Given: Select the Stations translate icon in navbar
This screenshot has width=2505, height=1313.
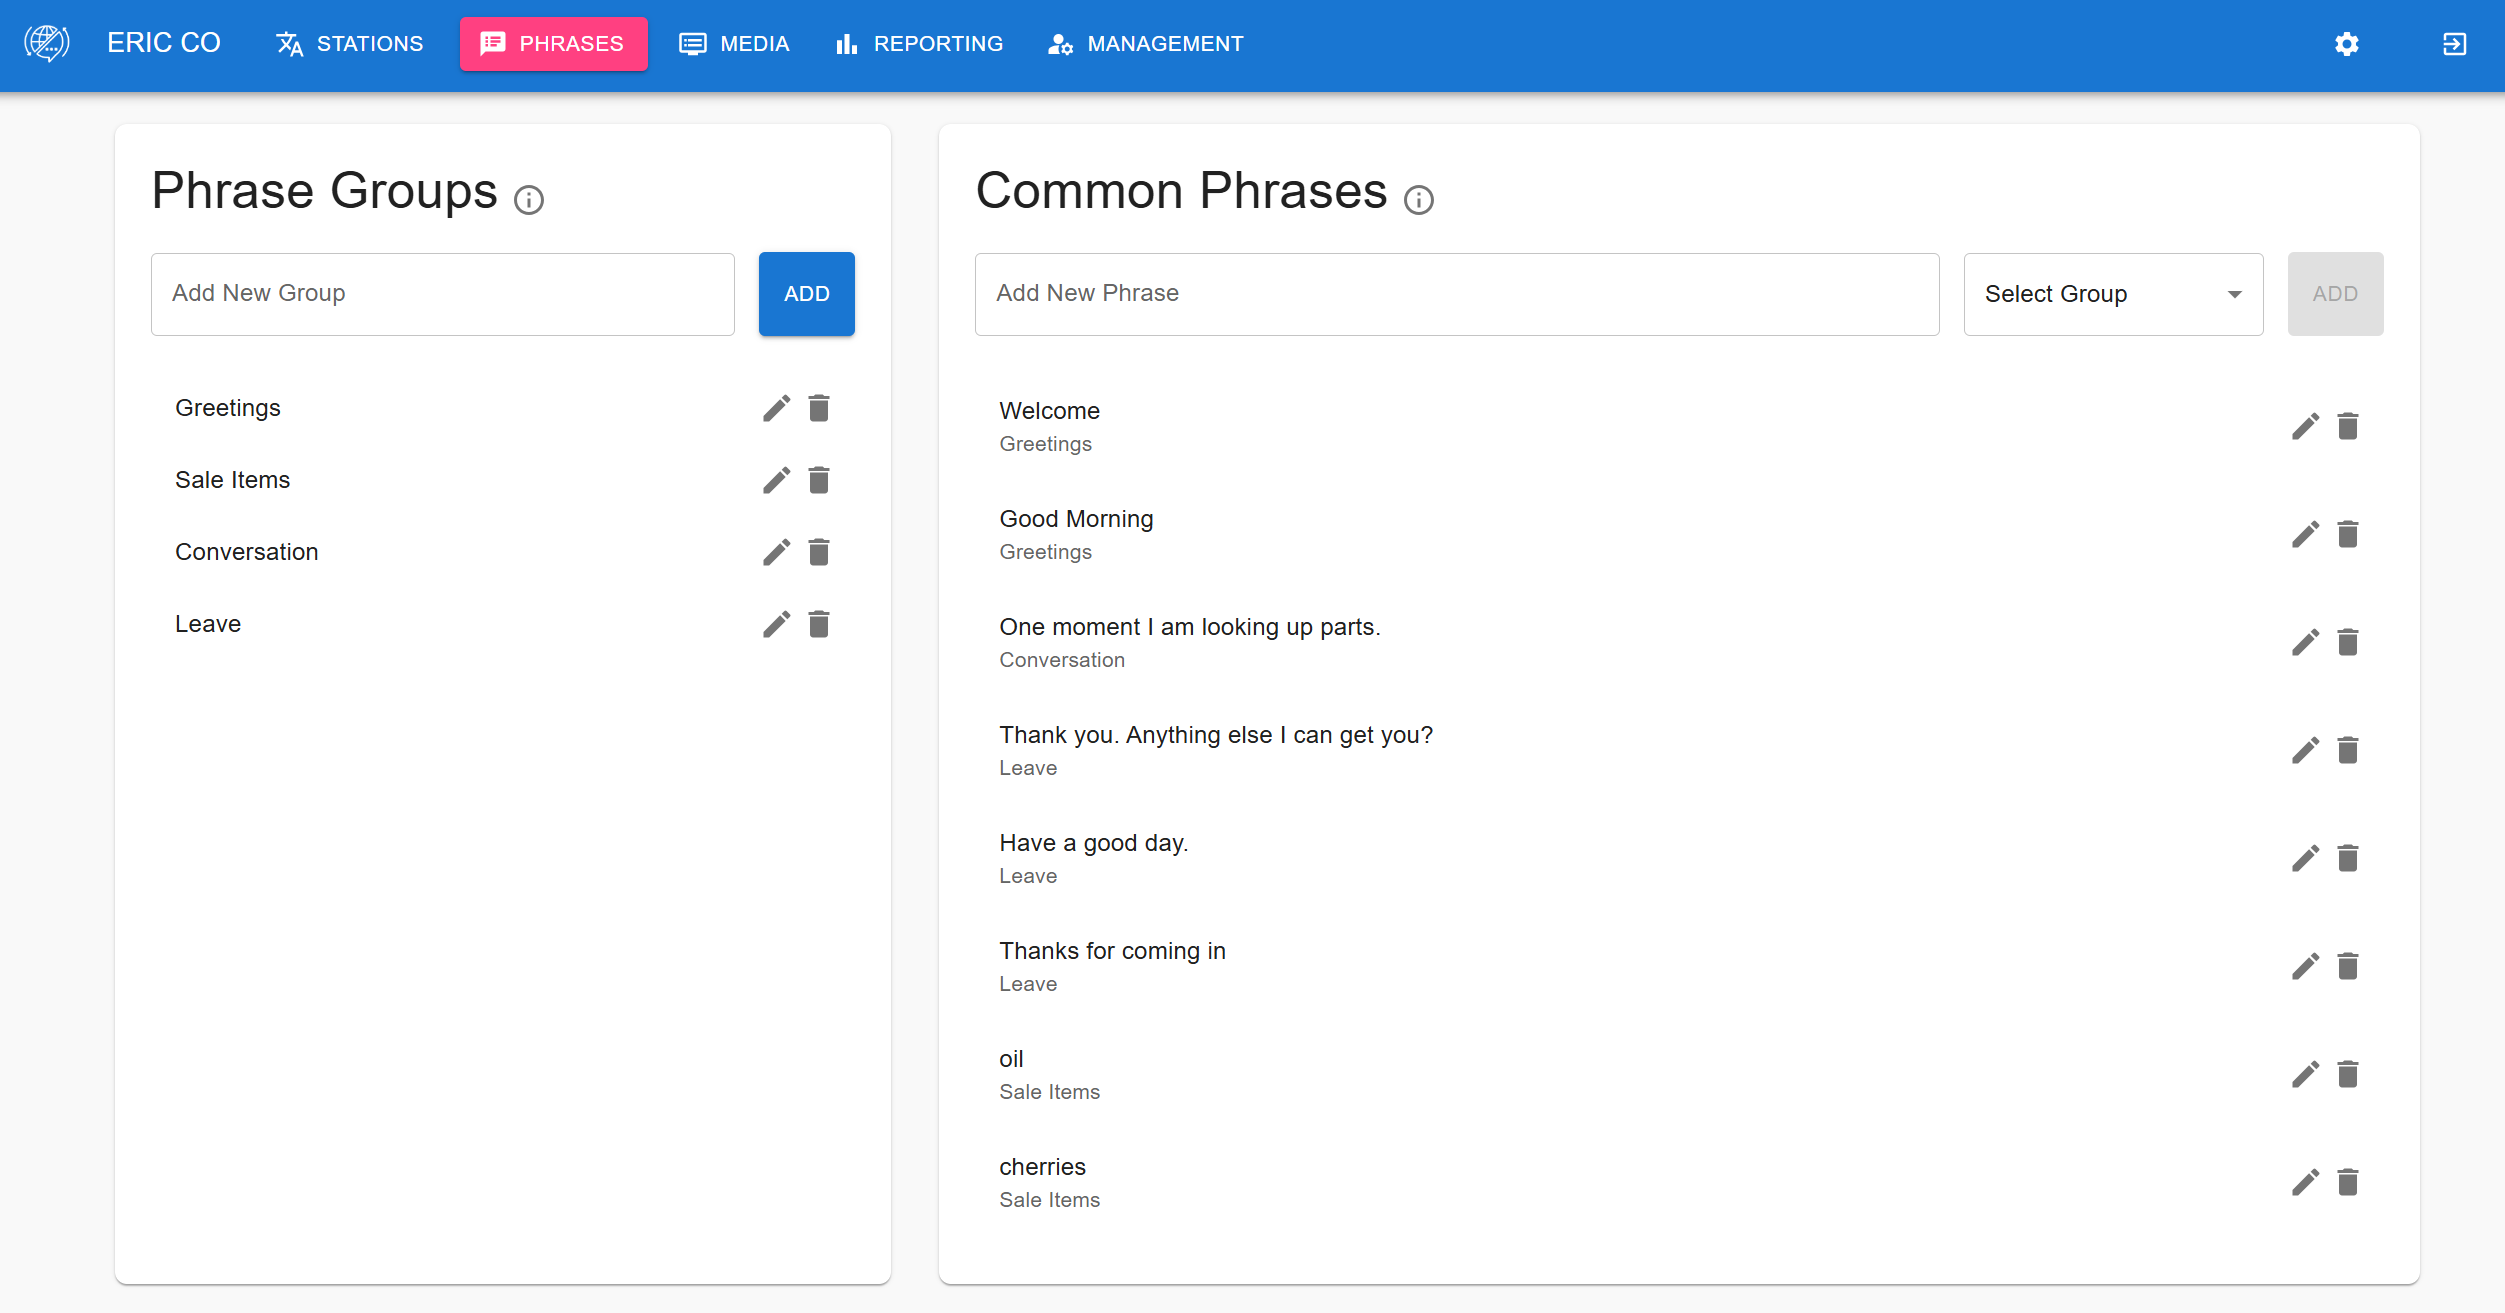Looking at the screenshot, I should coord(287,44).
